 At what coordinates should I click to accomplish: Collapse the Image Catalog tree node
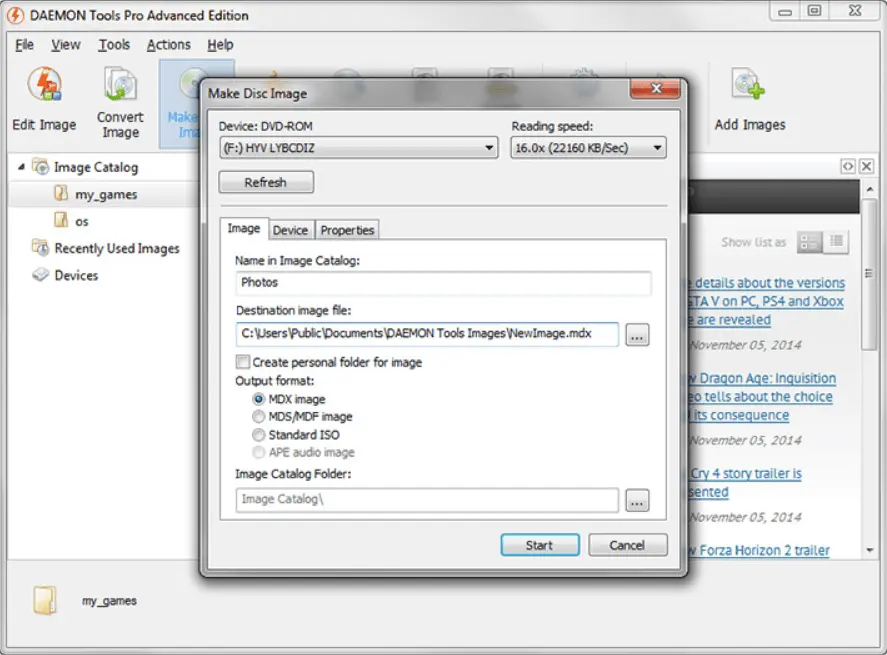[22, 167]
